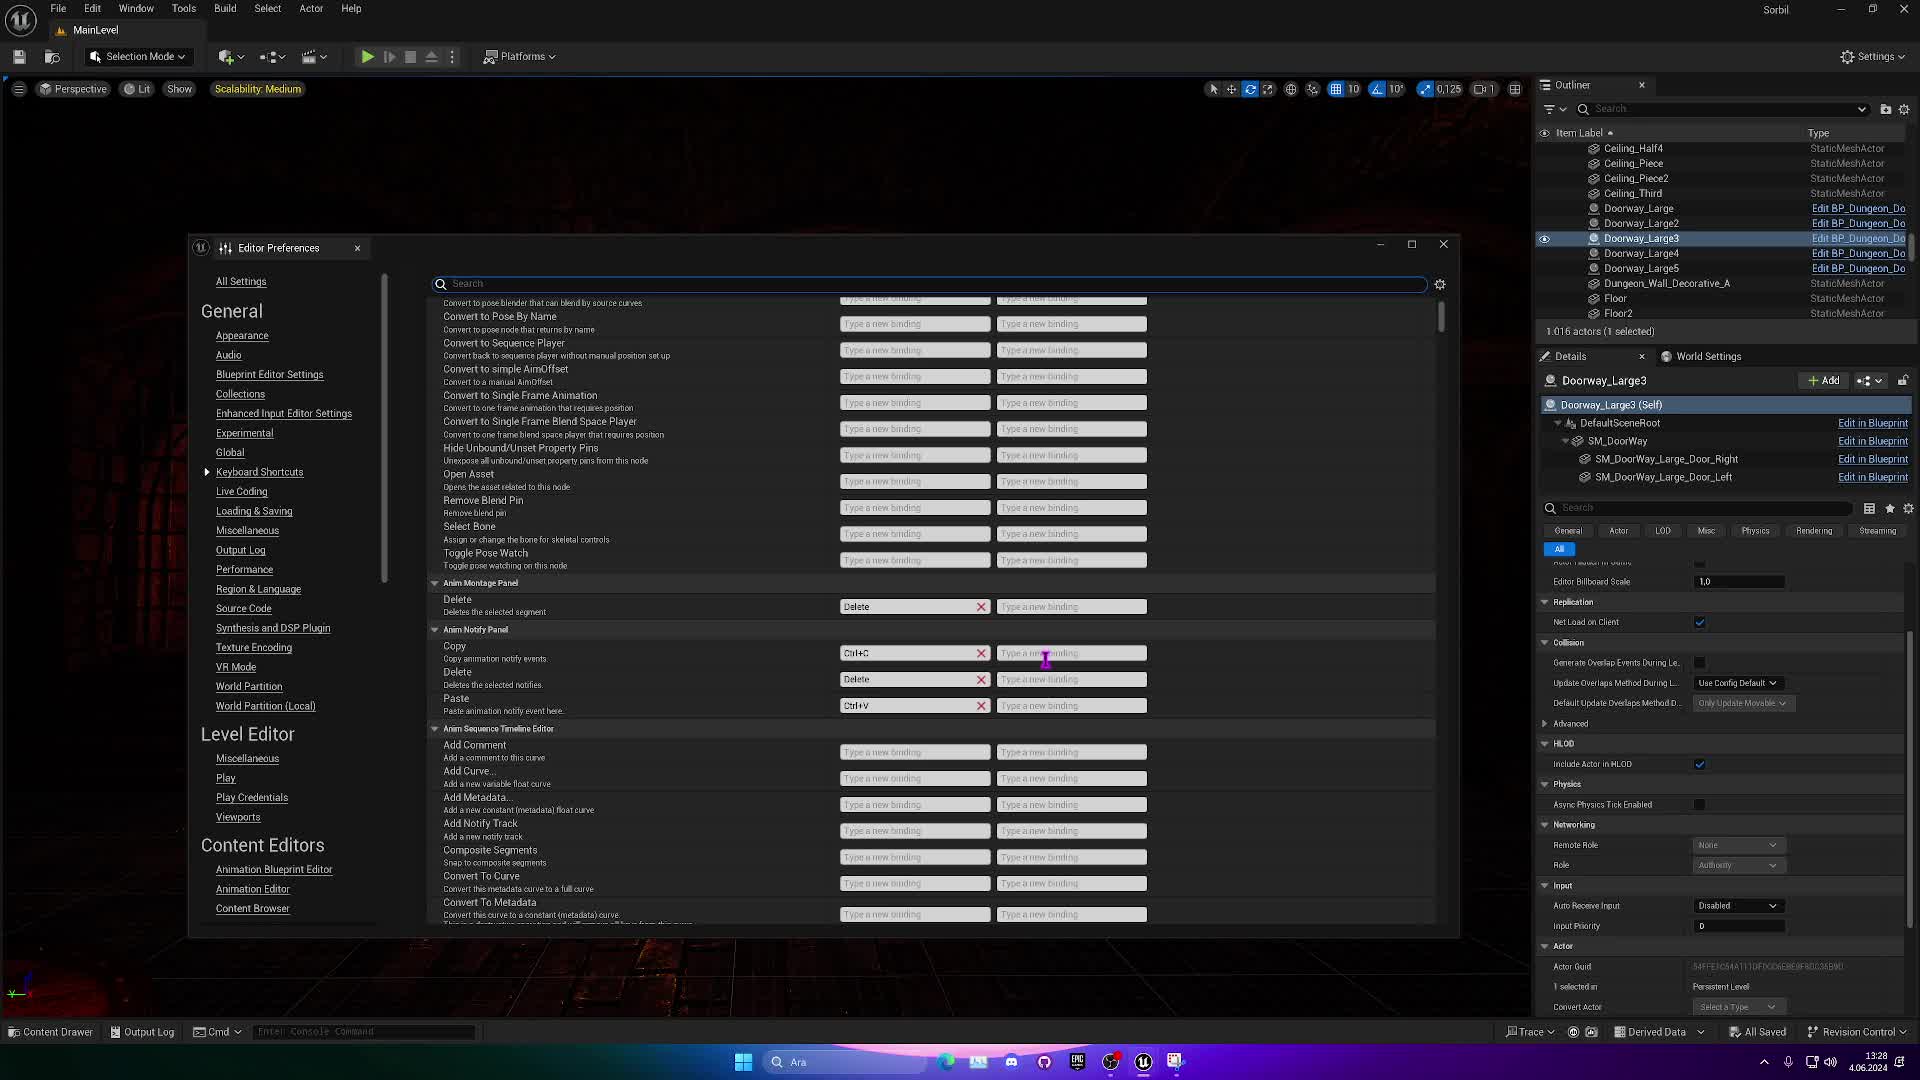Enable the Async Physics Tick checkbox
Screen dimensions: 1920x1080
pyautogui.click(x=1700, y=804)
